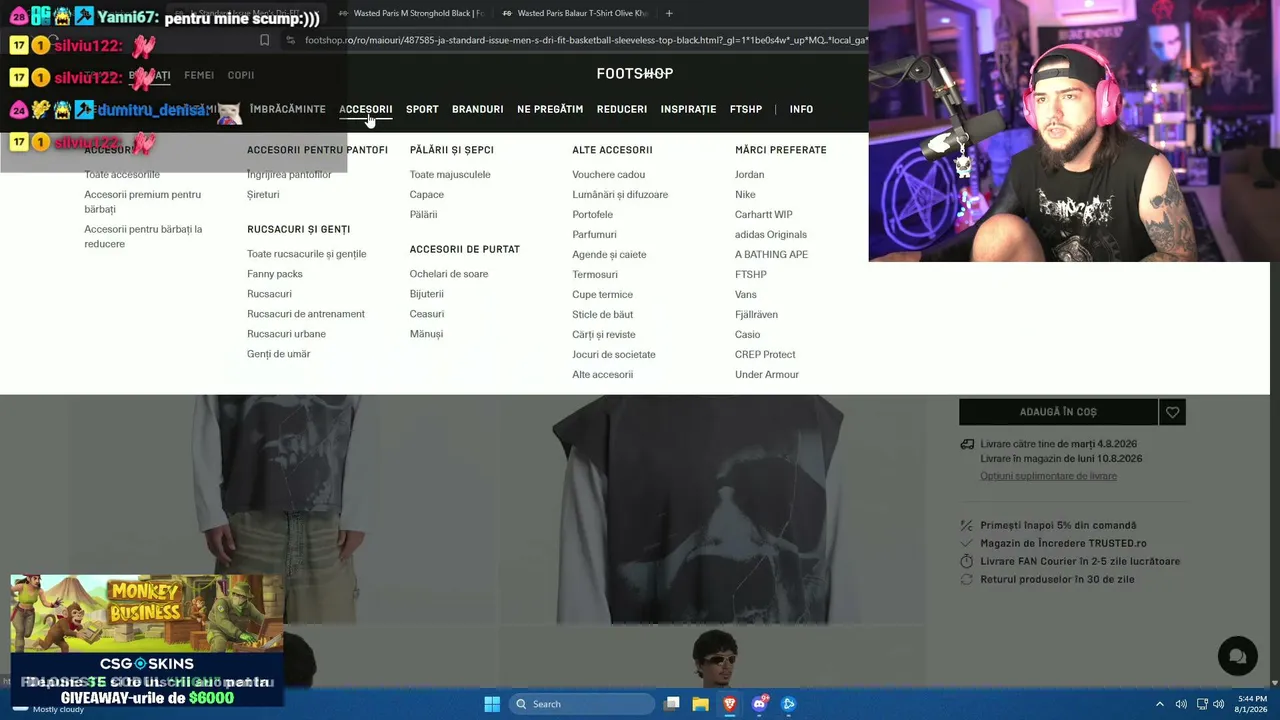
Task: Click the Footshop logo
Action: 635,73
